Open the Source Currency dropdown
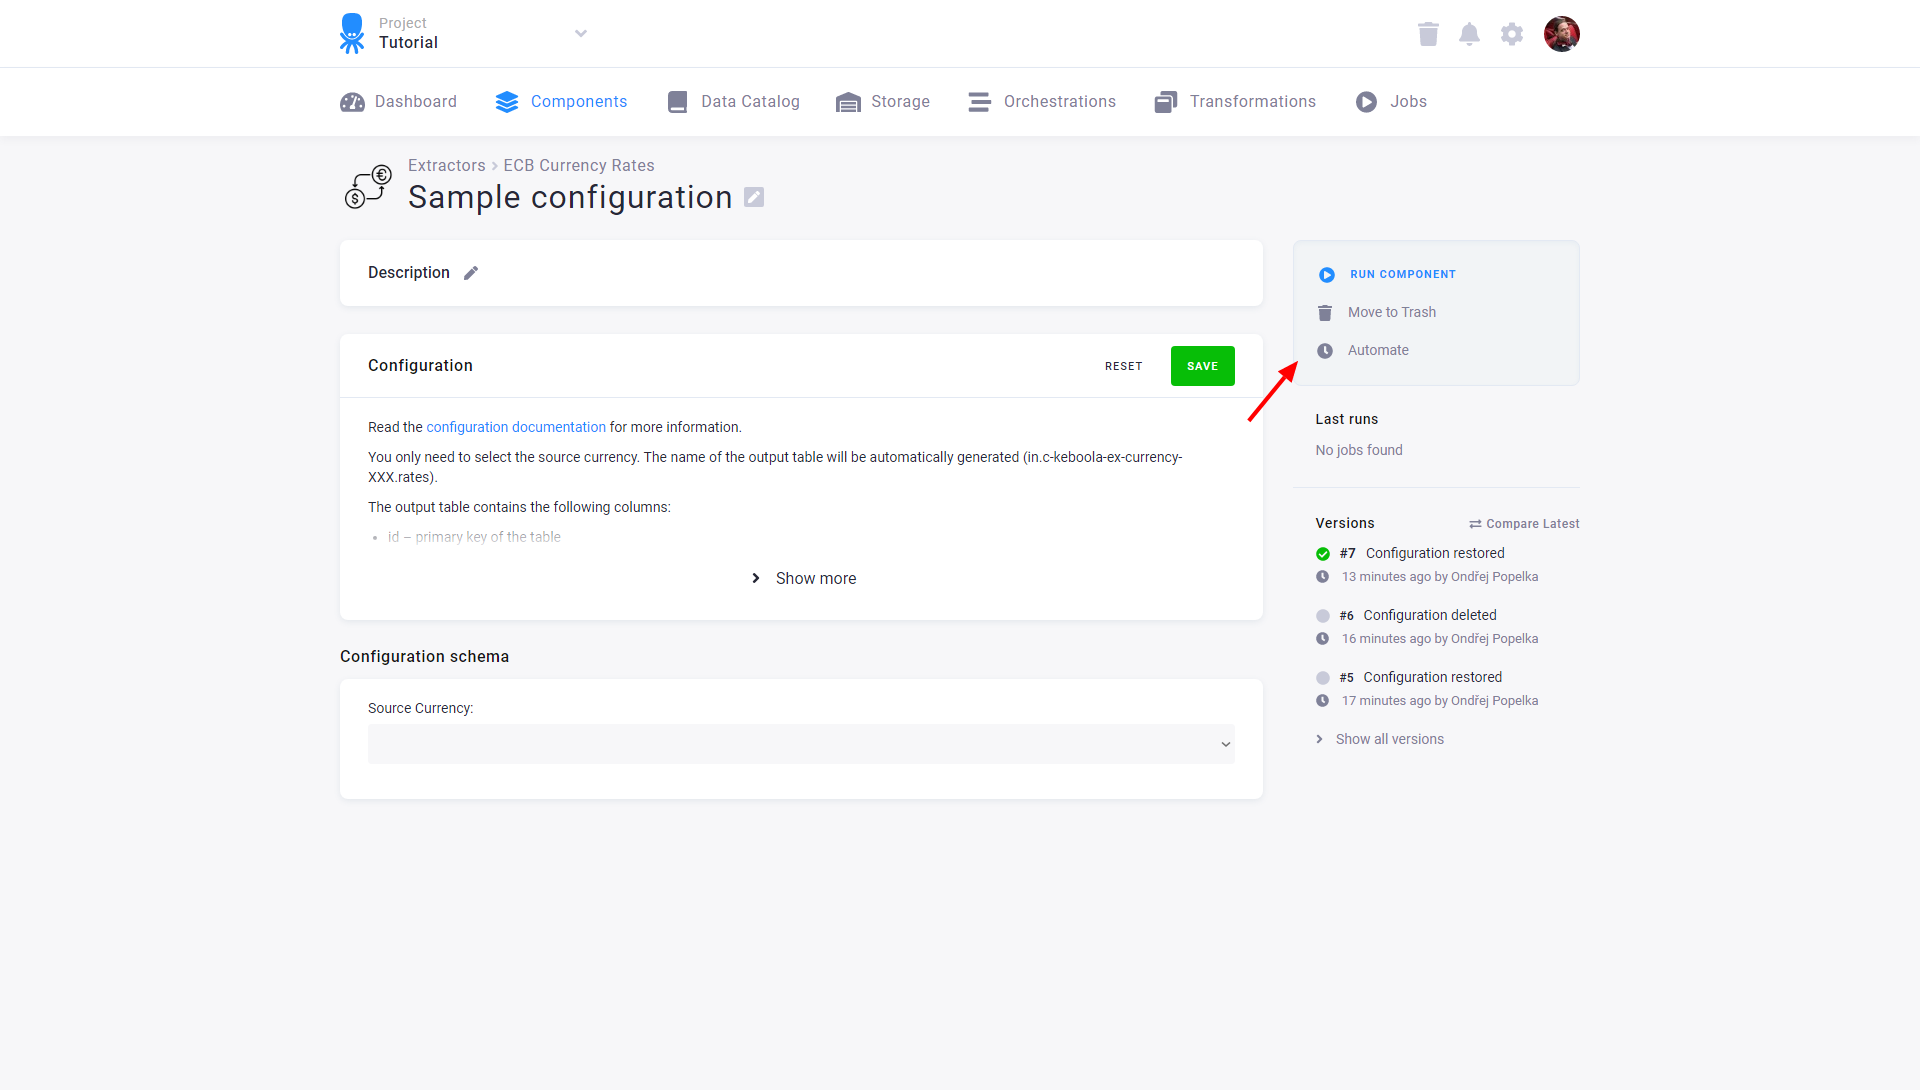The image size is (1920, 1090). [801, 744]
